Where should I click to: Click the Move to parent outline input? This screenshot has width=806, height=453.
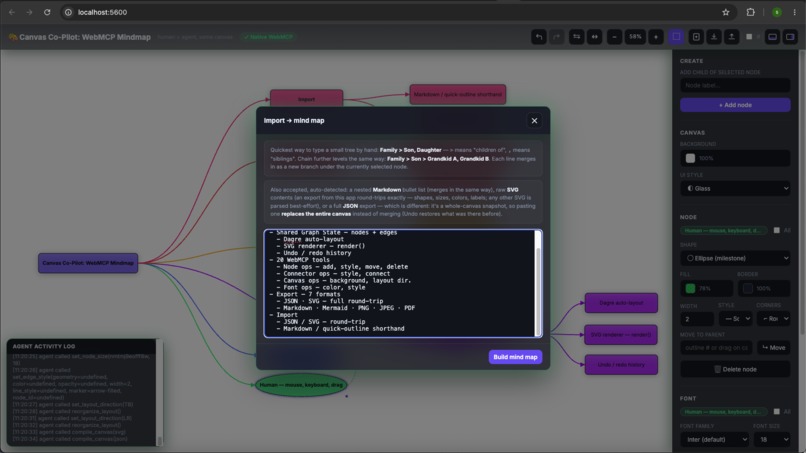click(717, 348)
